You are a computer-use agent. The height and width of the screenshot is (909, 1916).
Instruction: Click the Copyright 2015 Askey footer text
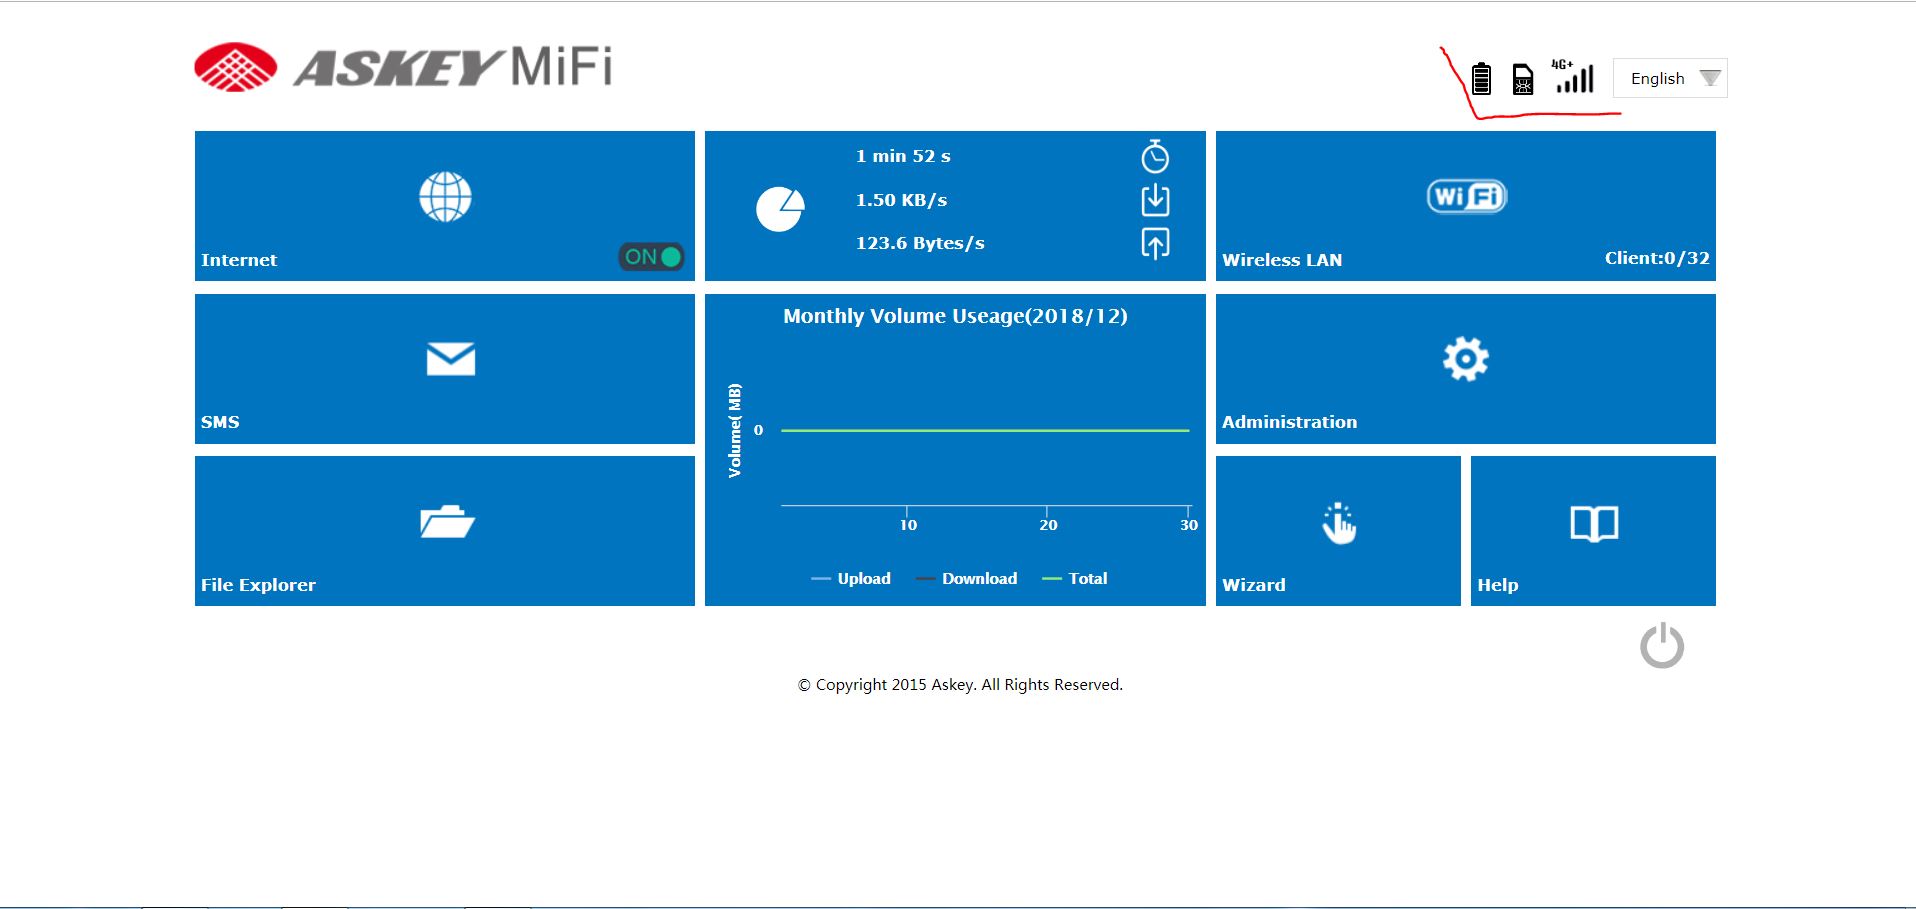coord(960,685)
